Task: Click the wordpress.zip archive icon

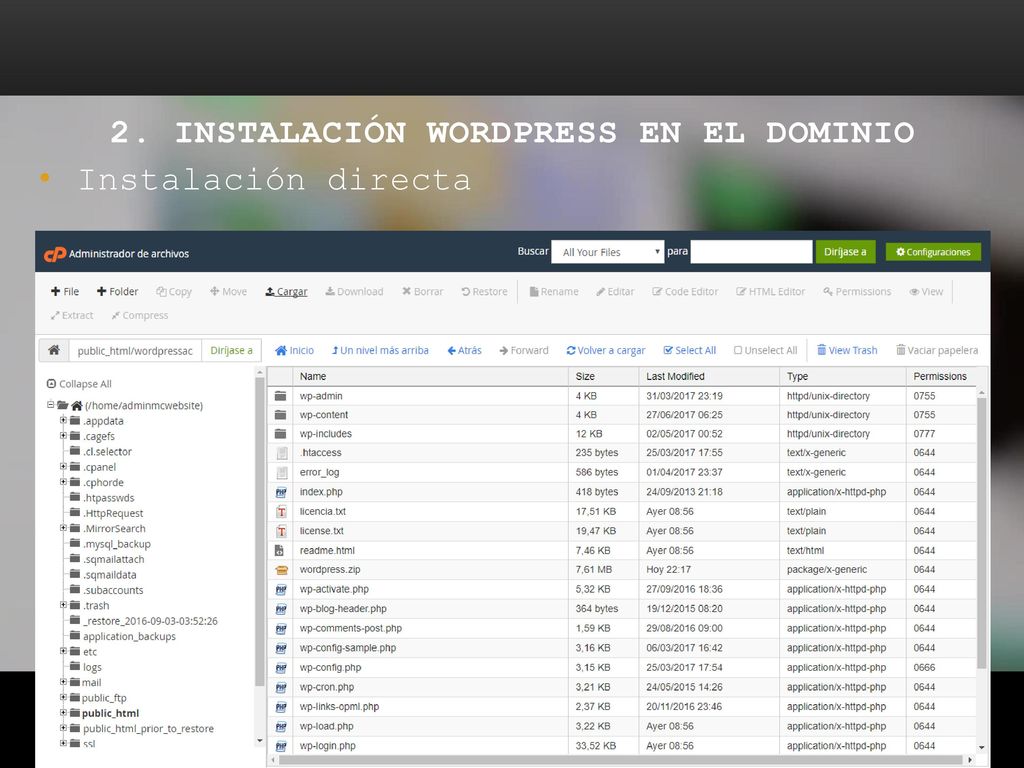Action: 281,570
